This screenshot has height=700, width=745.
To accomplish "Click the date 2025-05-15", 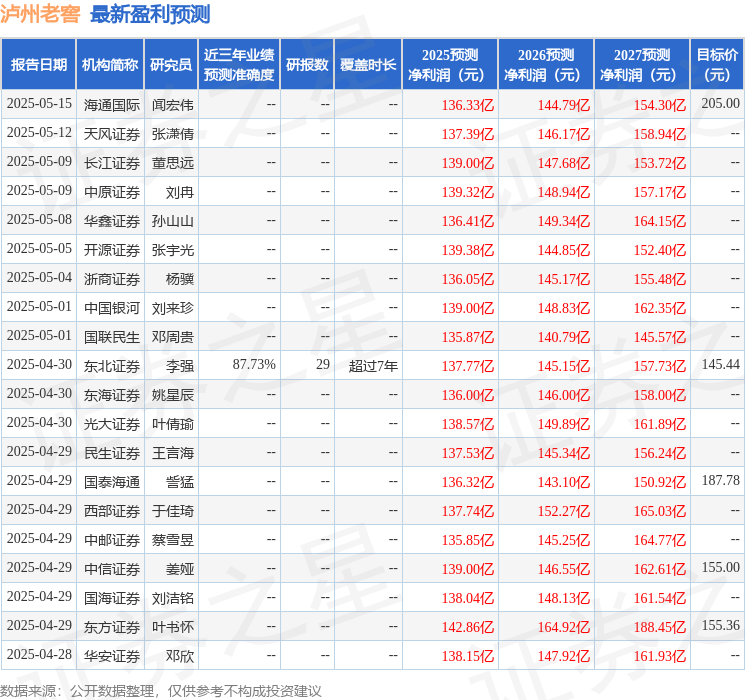I will pyautogui.click(x=39, y=104).
